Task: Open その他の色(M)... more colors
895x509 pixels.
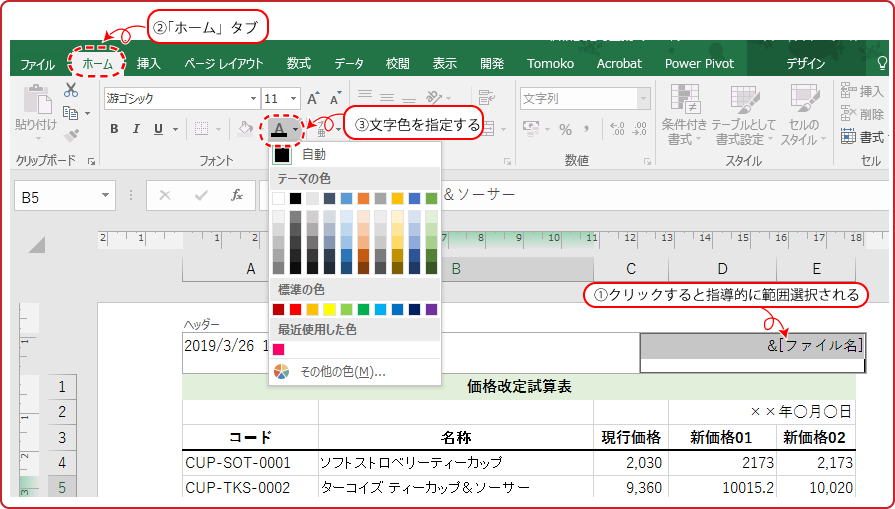Action: 355,372
